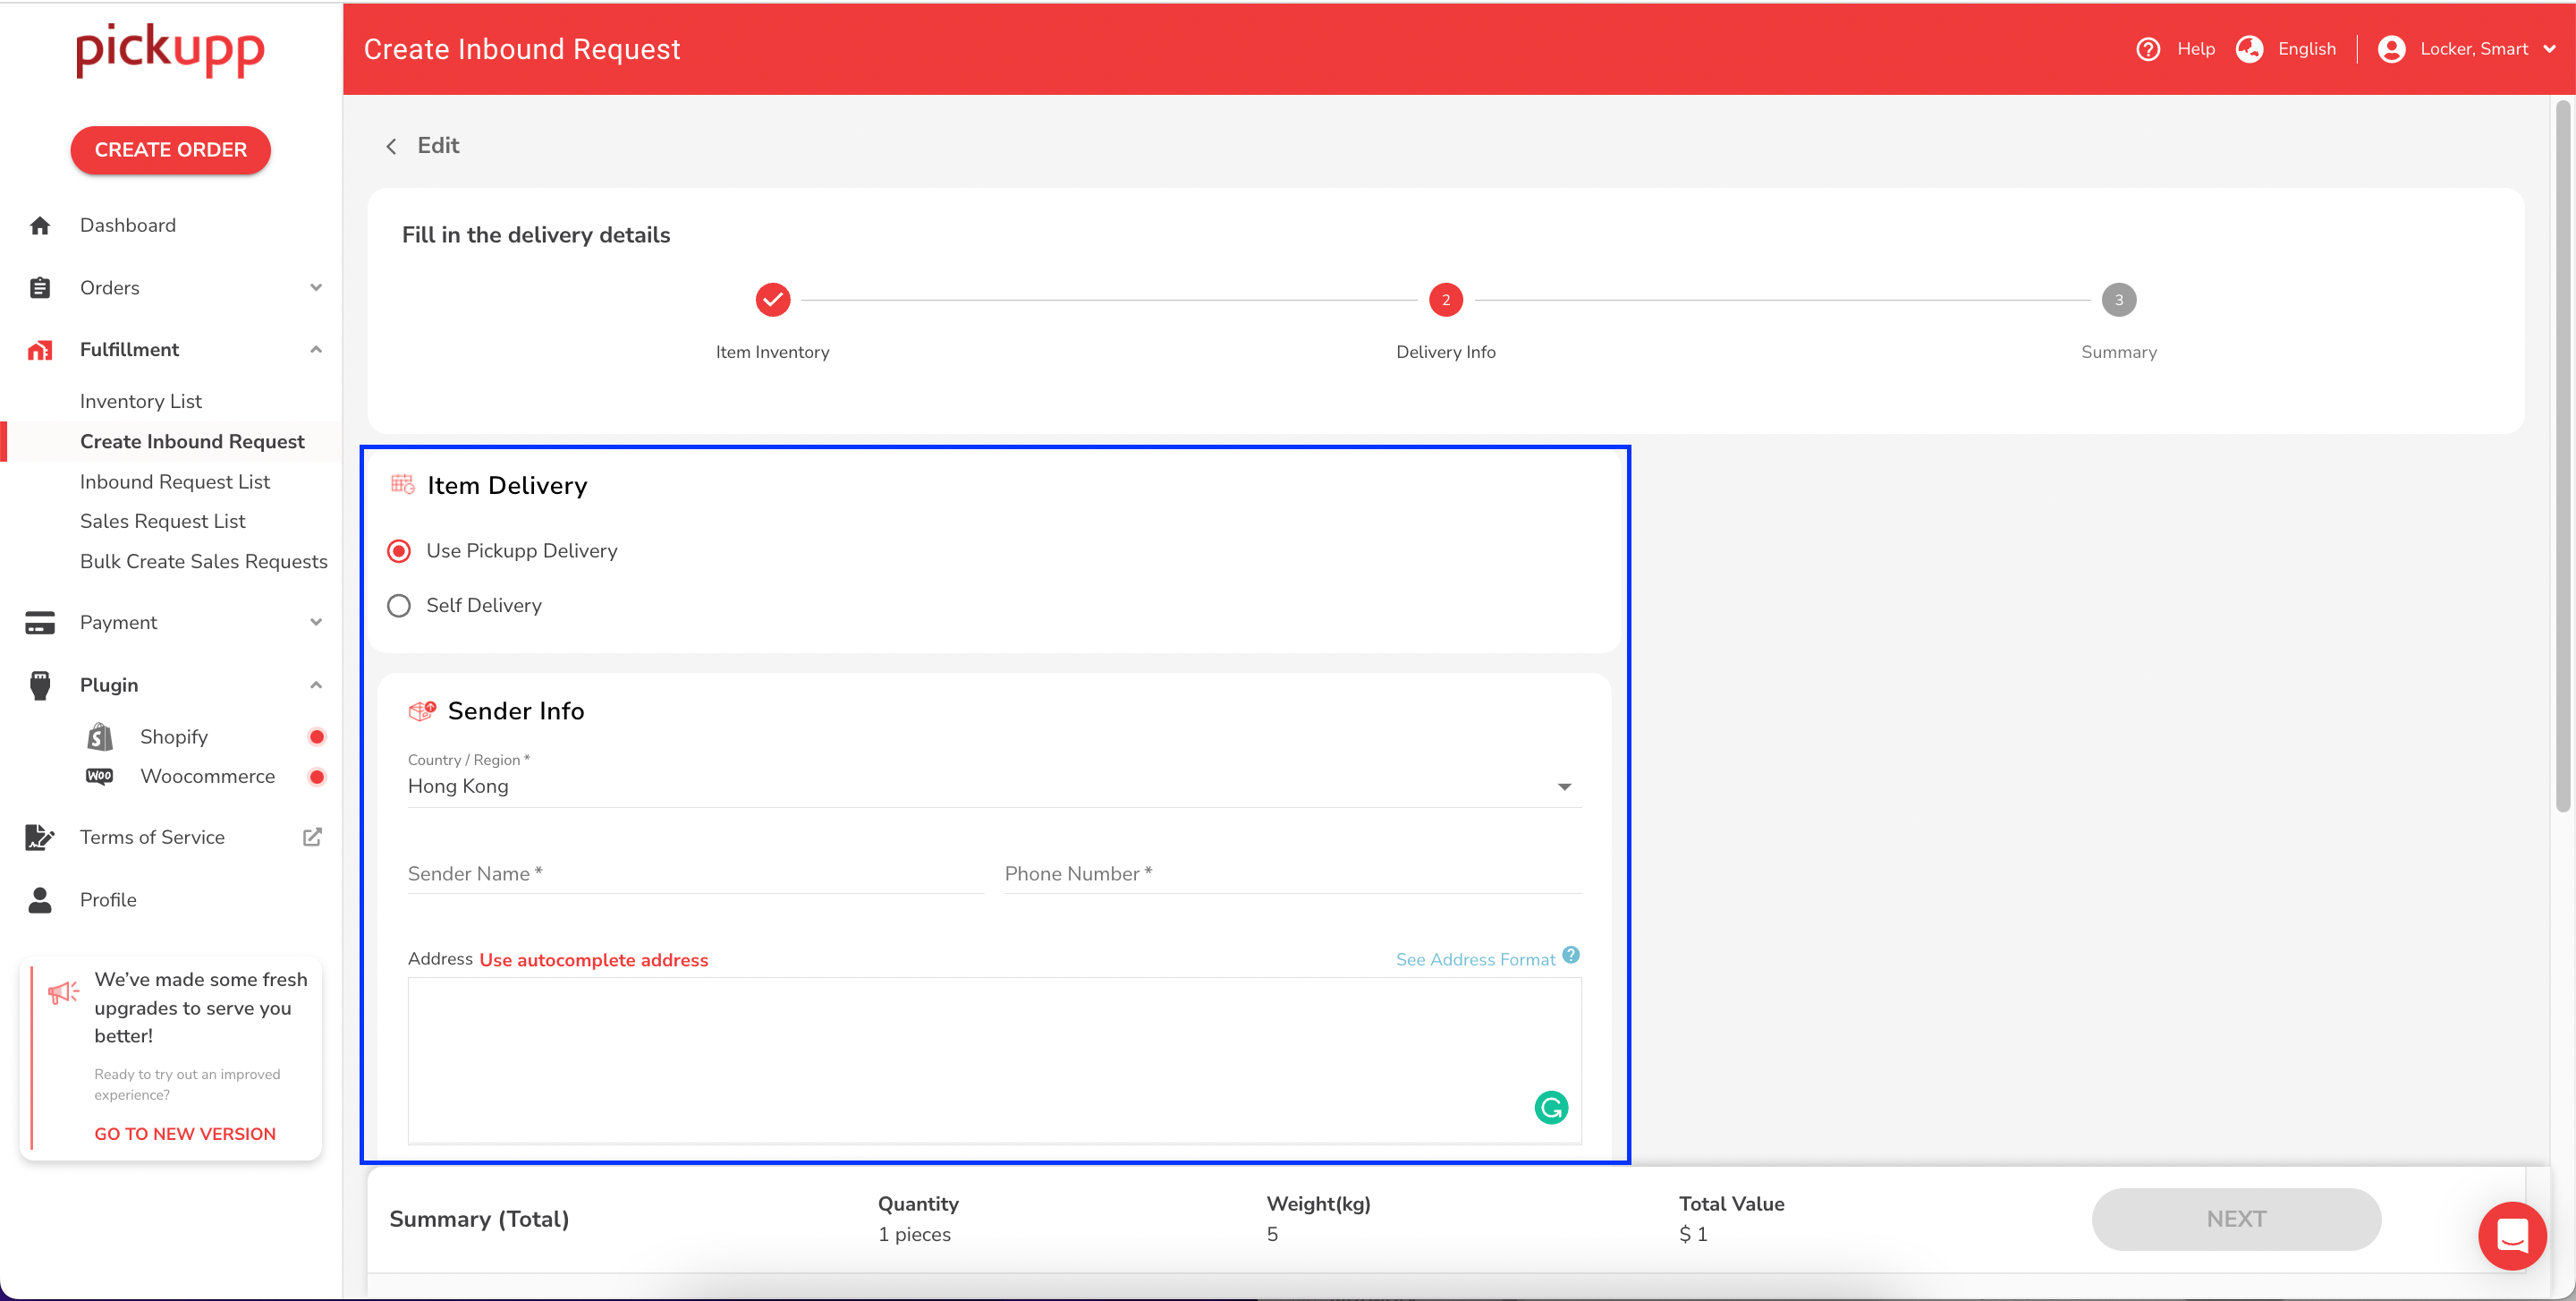
Task: Click the Sender Name input field
Action: pyautogui.click(x=696, y=874)
